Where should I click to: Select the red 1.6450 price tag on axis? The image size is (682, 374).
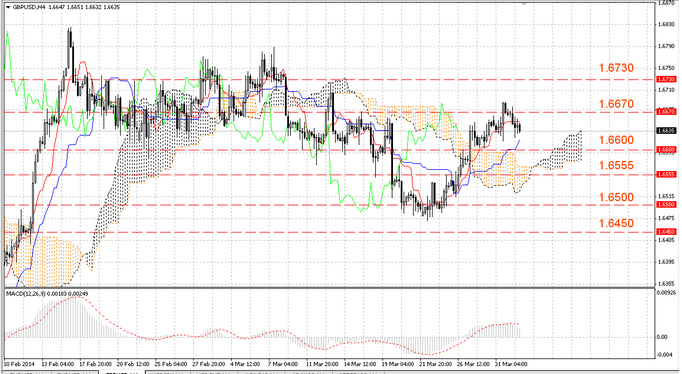coord(666,232)
